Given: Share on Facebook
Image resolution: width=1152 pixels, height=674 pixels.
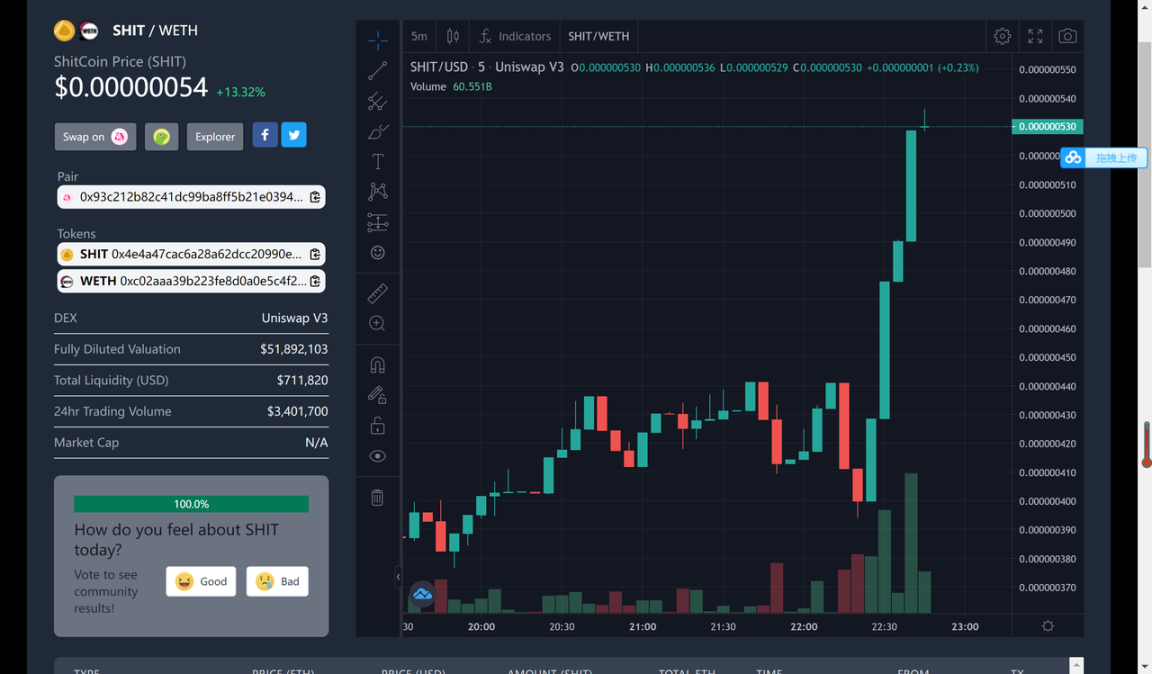Looking at the screenshot, I should (x=265, y=135).
